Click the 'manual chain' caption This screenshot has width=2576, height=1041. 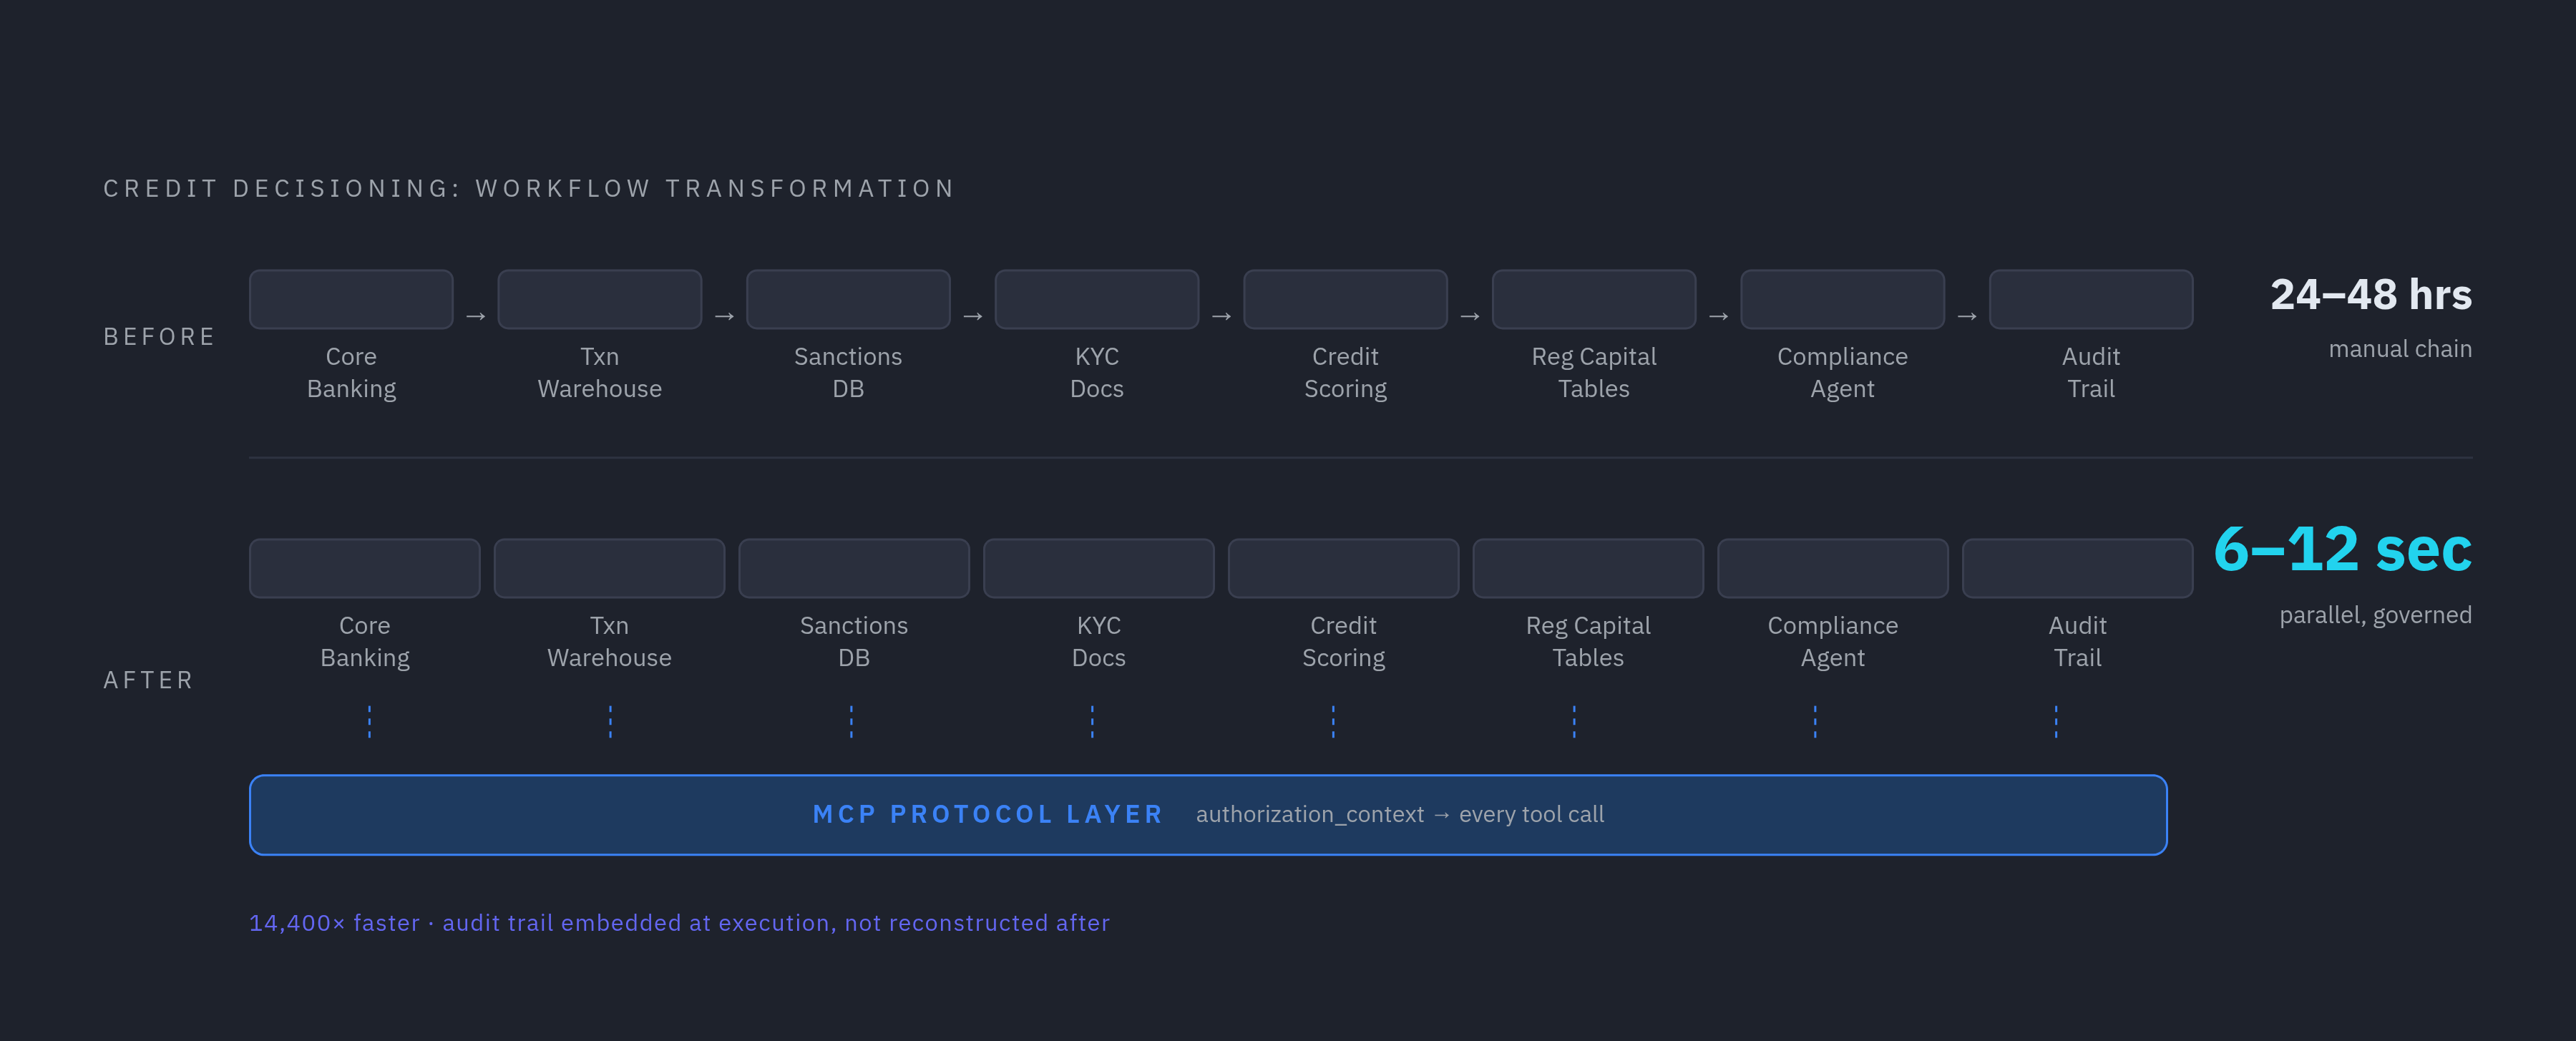click(2400, 349)
